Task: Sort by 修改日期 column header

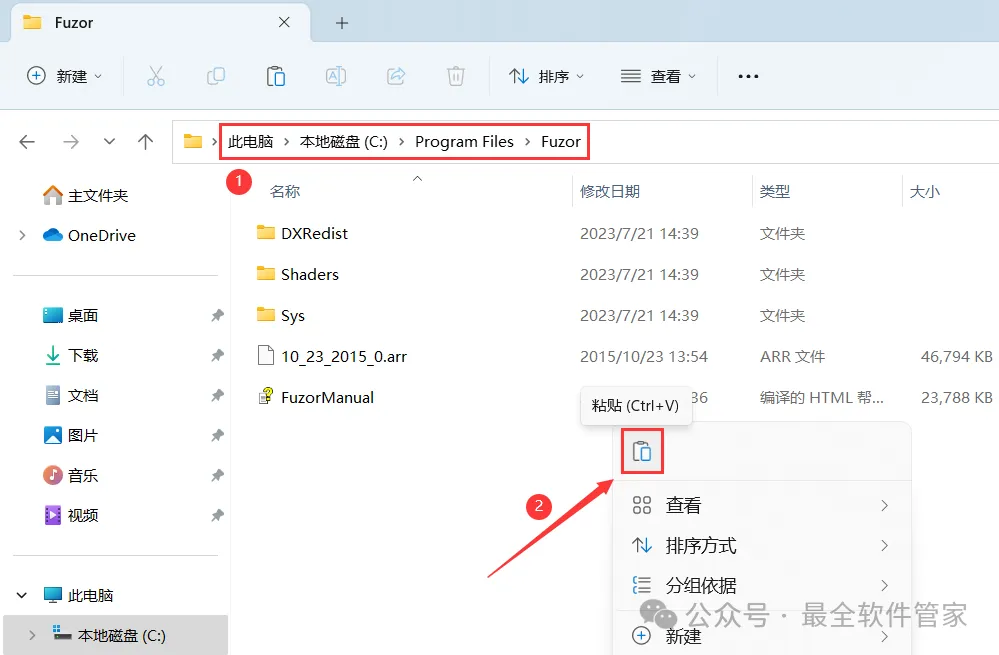Action: point(610,191)
